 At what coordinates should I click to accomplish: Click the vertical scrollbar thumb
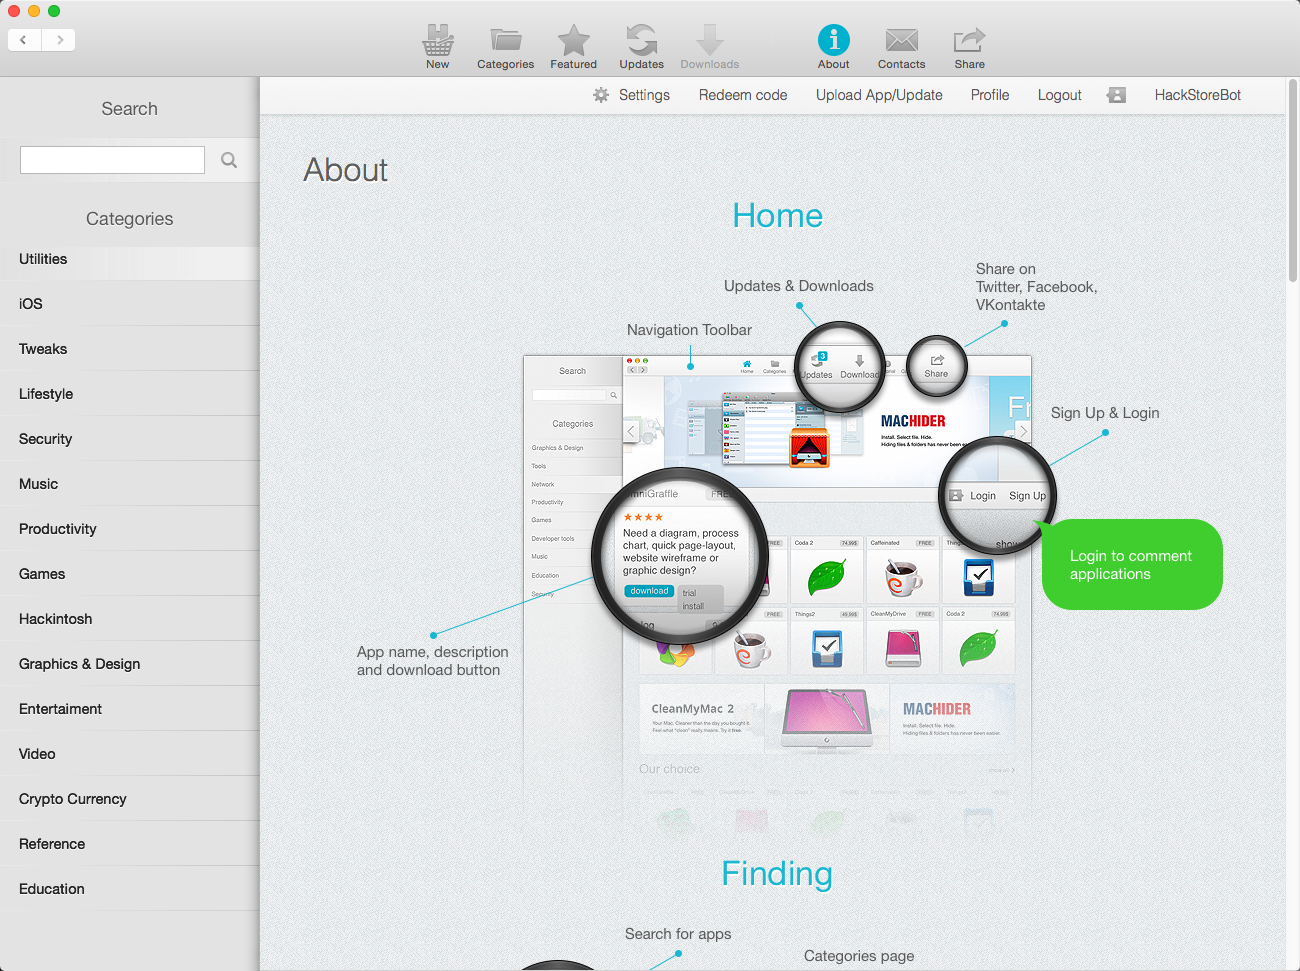(1293, 180)
